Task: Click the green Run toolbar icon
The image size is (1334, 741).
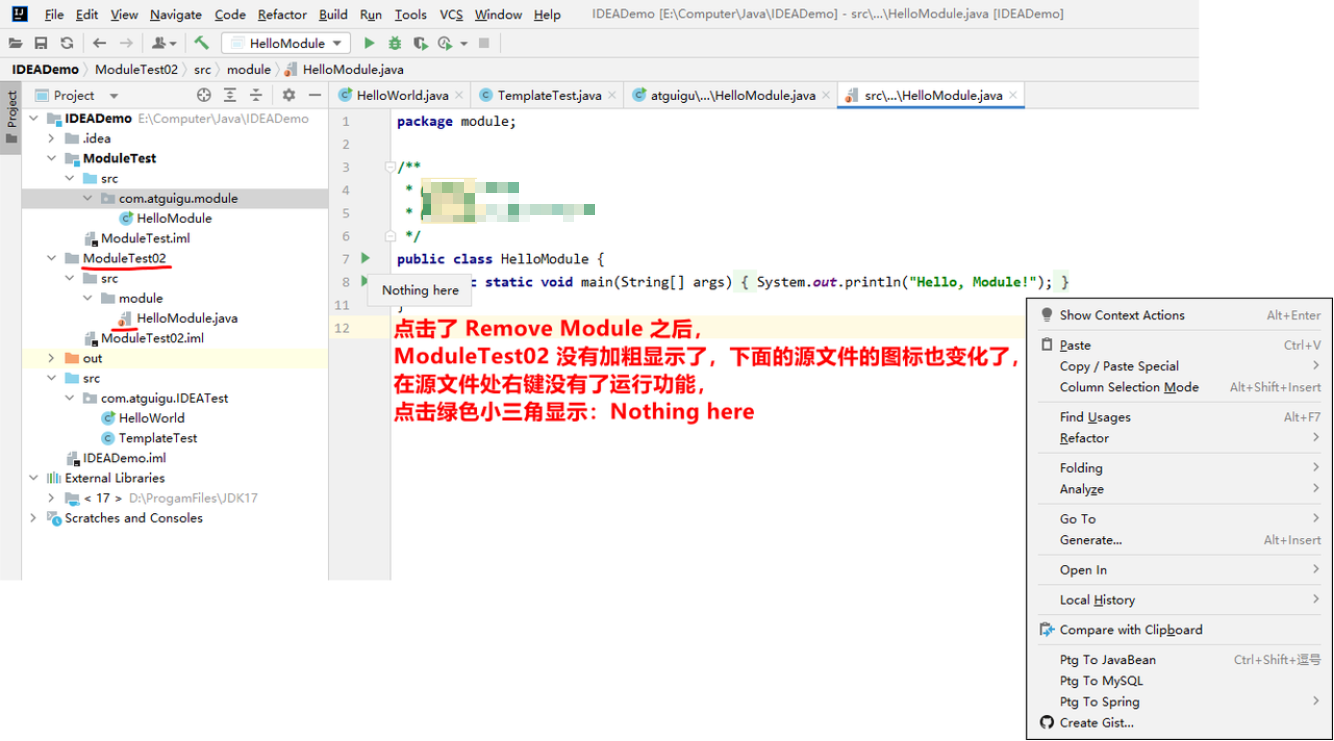Action: pyautogui.click(x=369, y=43)
